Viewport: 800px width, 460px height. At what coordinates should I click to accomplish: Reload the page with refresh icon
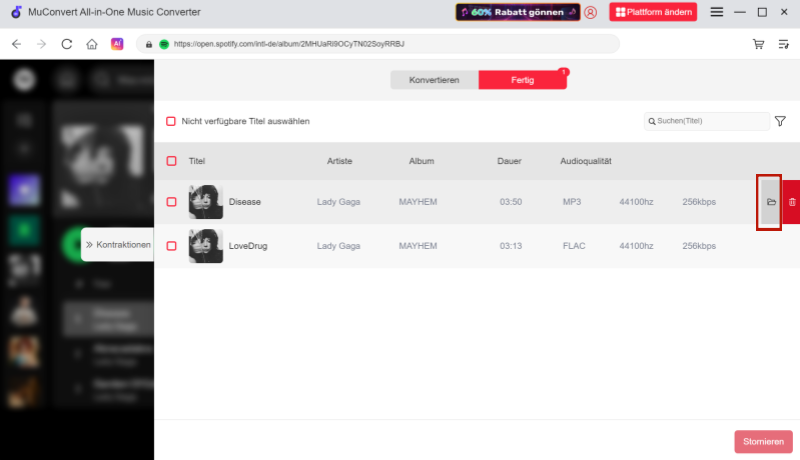(x=67, y=44)
